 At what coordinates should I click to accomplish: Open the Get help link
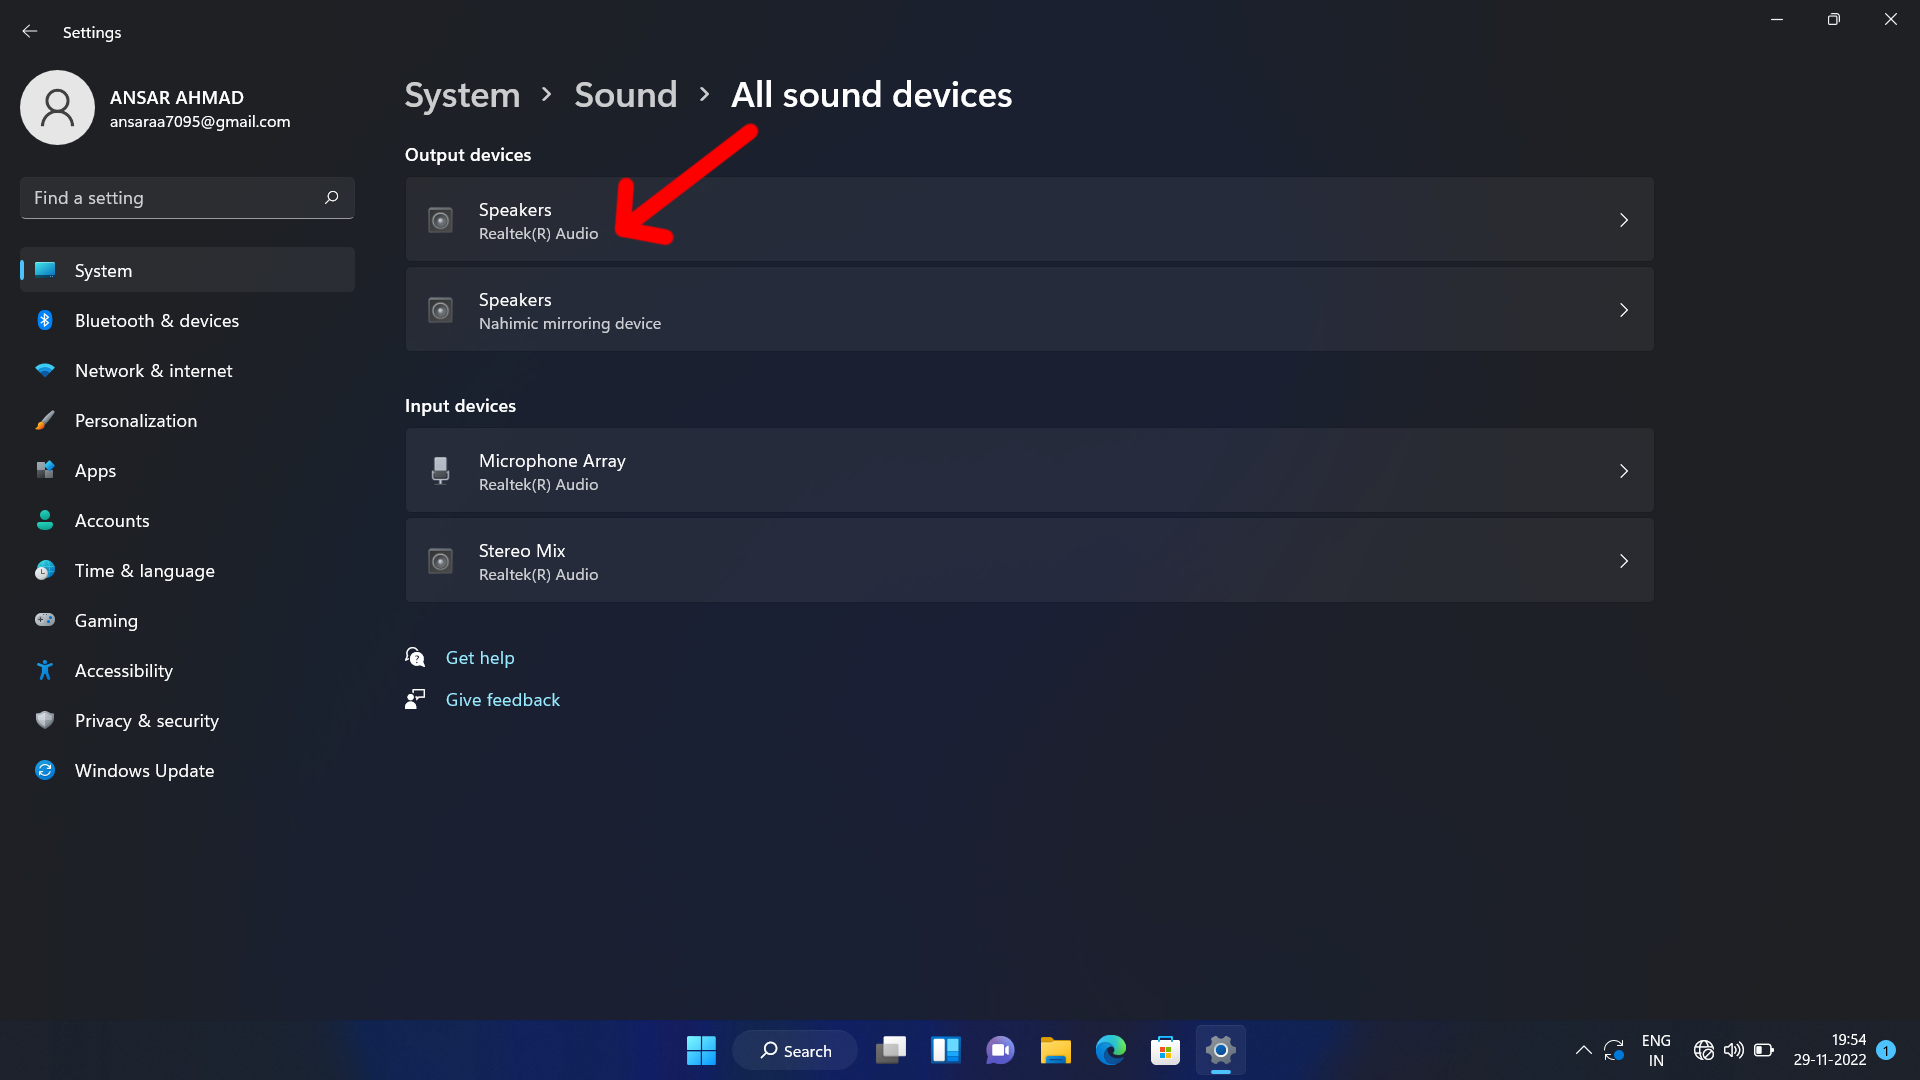[x=480, y=657]
